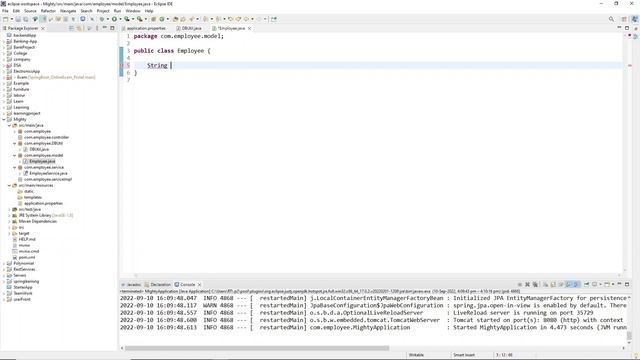Click Remove Launch icon in Console toolbar
Viewport: 640px width, 360px height.
pyautogui.click(x=527, y=284)
